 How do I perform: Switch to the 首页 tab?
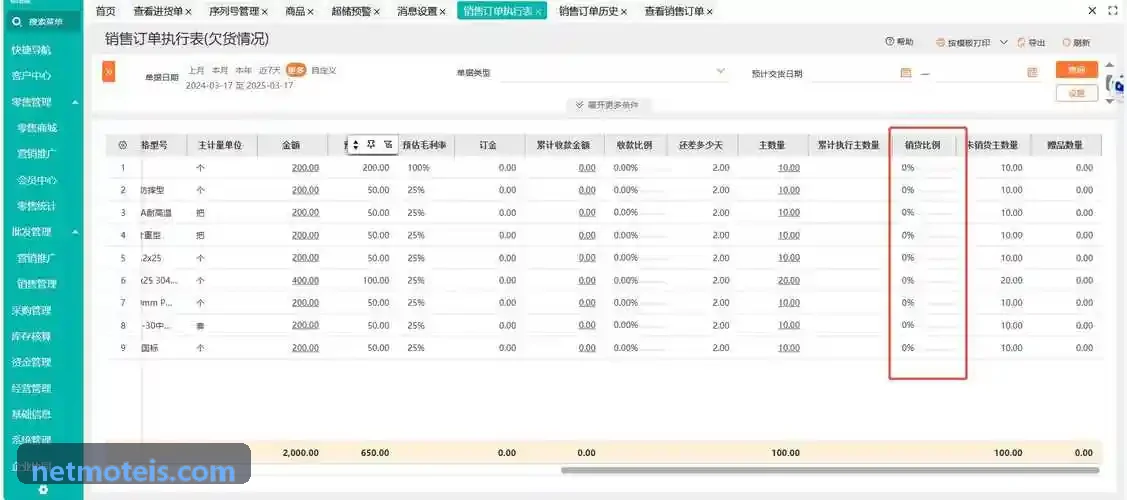tap(106, 11)
